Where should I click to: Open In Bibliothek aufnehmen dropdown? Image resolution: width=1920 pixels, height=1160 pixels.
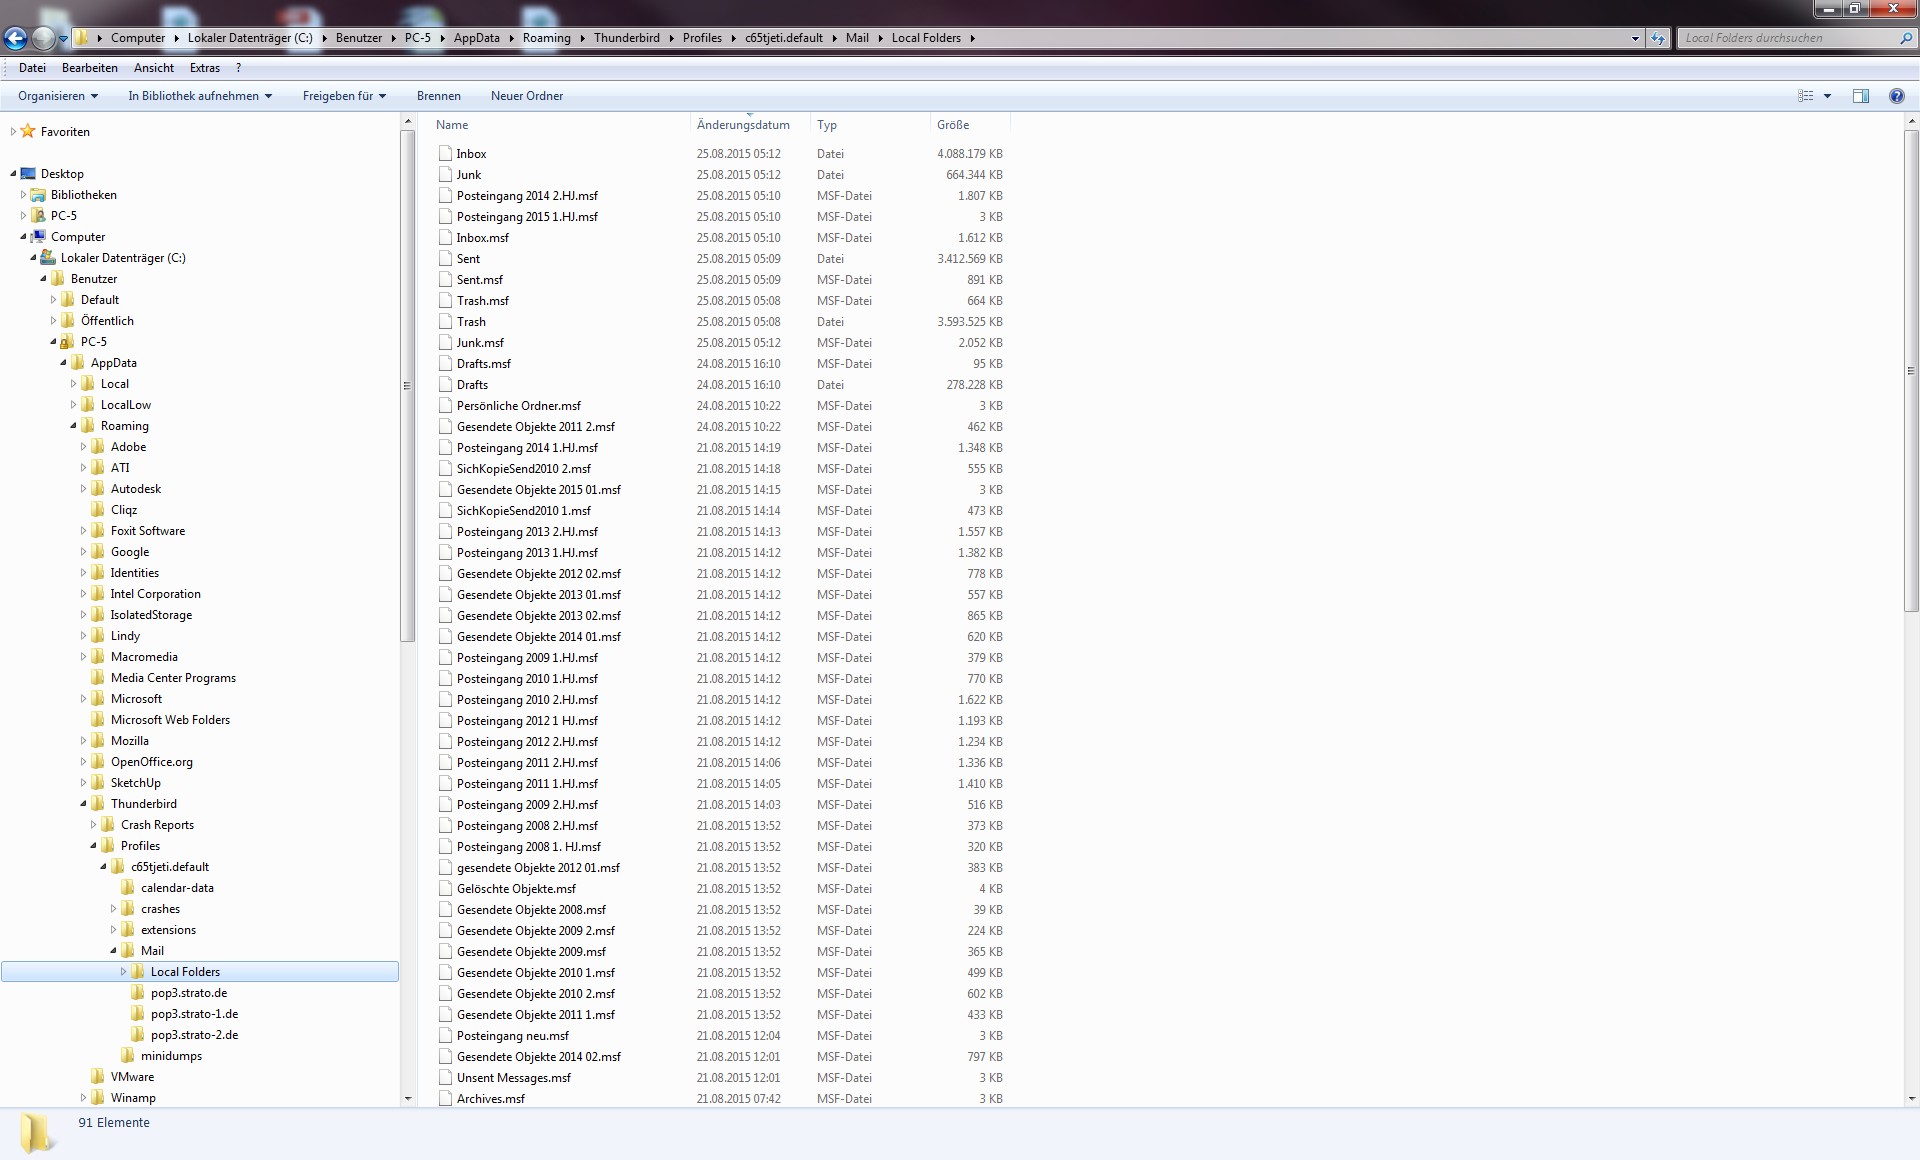click(200, 96)
